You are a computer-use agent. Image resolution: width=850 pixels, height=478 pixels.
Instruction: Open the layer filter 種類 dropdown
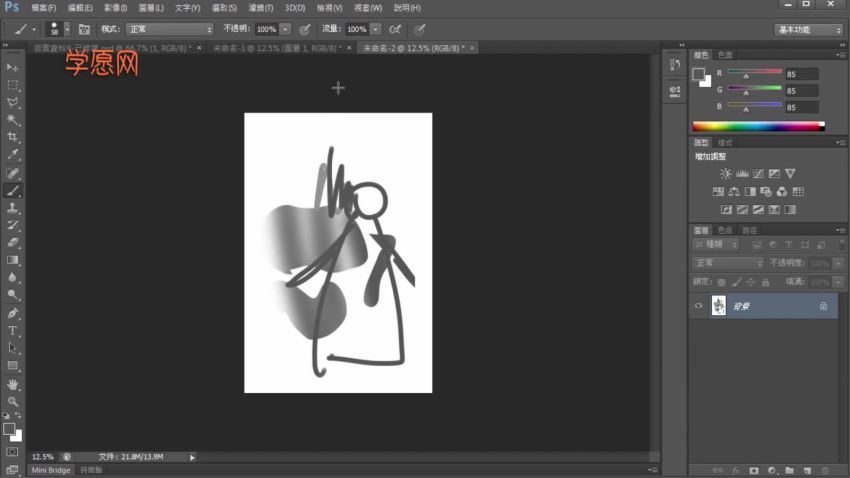(716, 244)
